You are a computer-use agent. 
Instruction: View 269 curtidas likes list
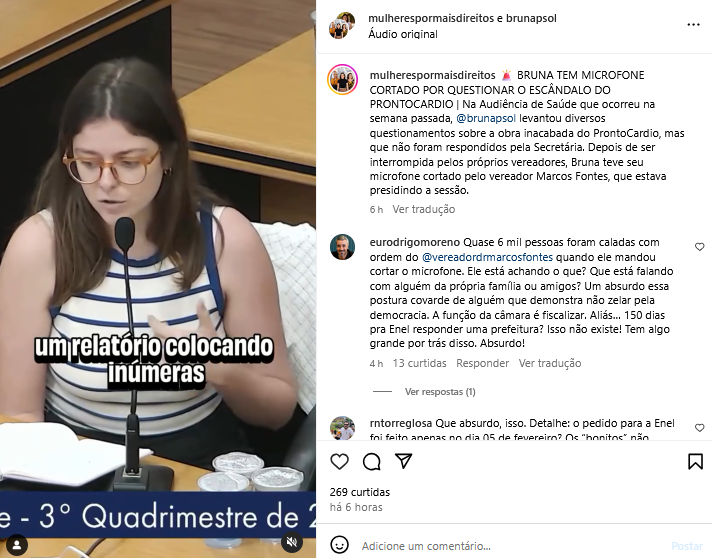click(x=360, y=492)
